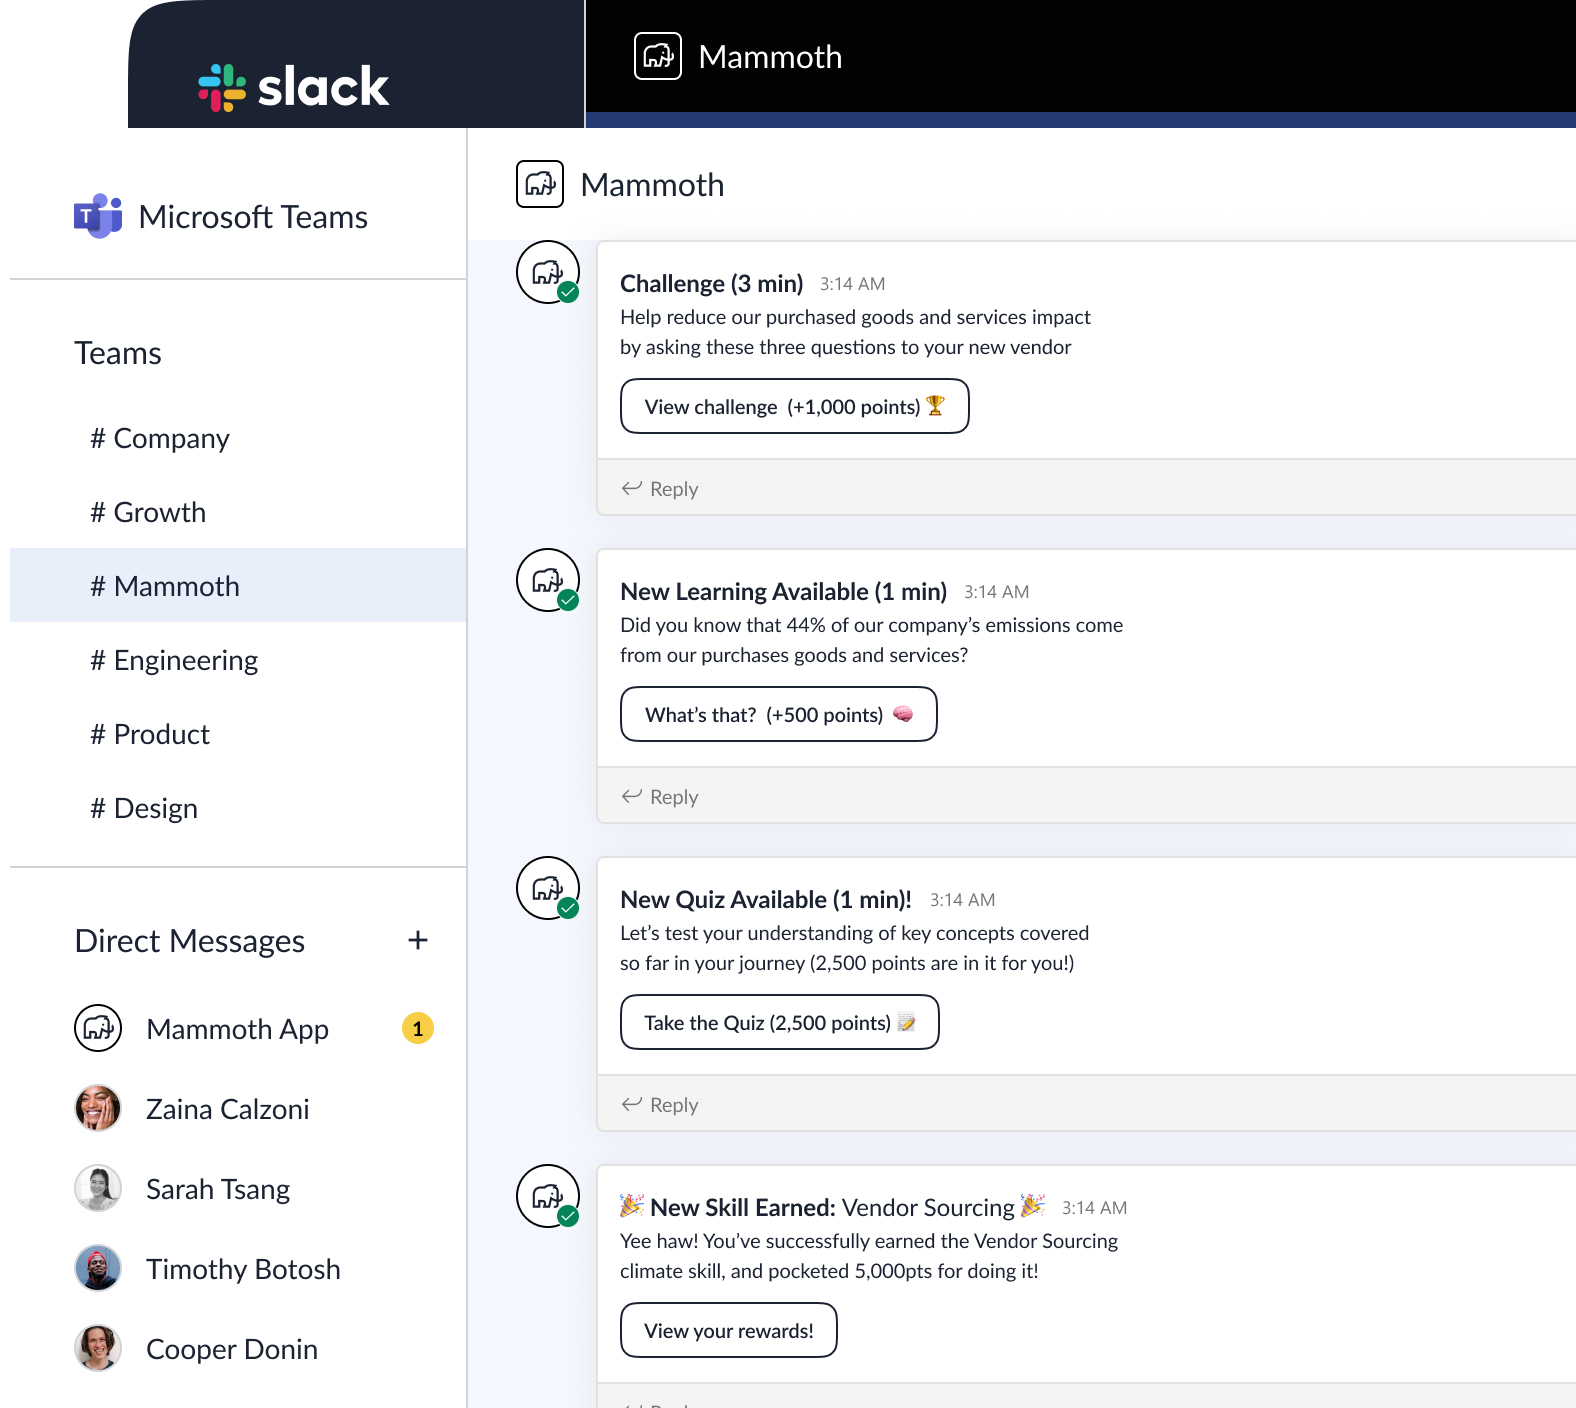The height and width of the screenshot is (1408, 1576).
Task: Click the unread badge on Mammoth App
Action: tap(418, 1028)
